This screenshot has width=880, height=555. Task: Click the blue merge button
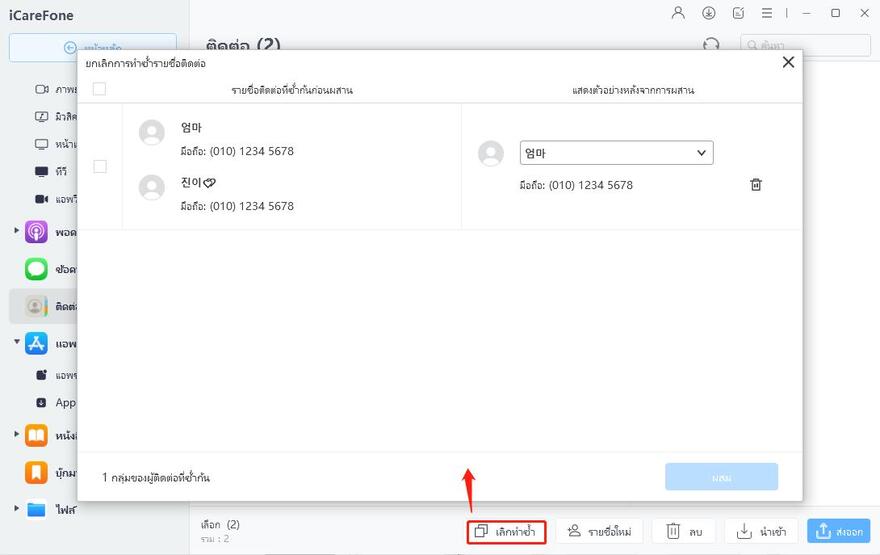click(x=722, y=477)
